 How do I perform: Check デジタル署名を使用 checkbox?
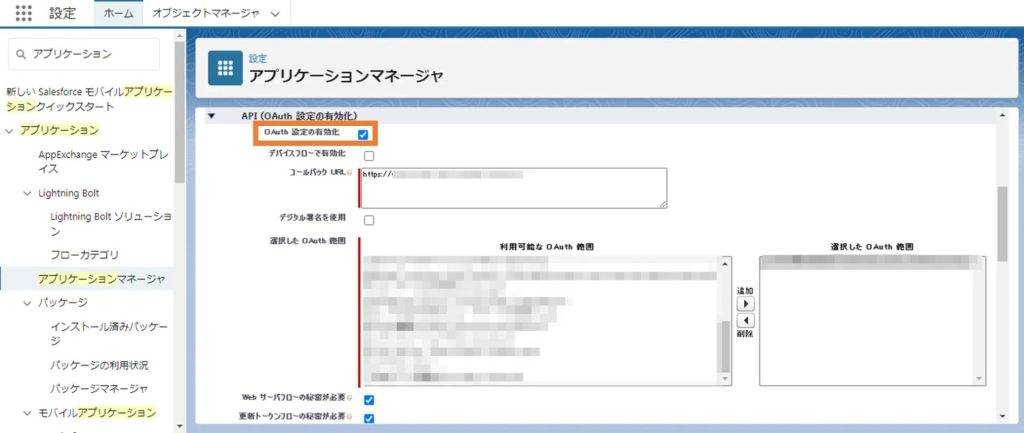click(369, 220)
